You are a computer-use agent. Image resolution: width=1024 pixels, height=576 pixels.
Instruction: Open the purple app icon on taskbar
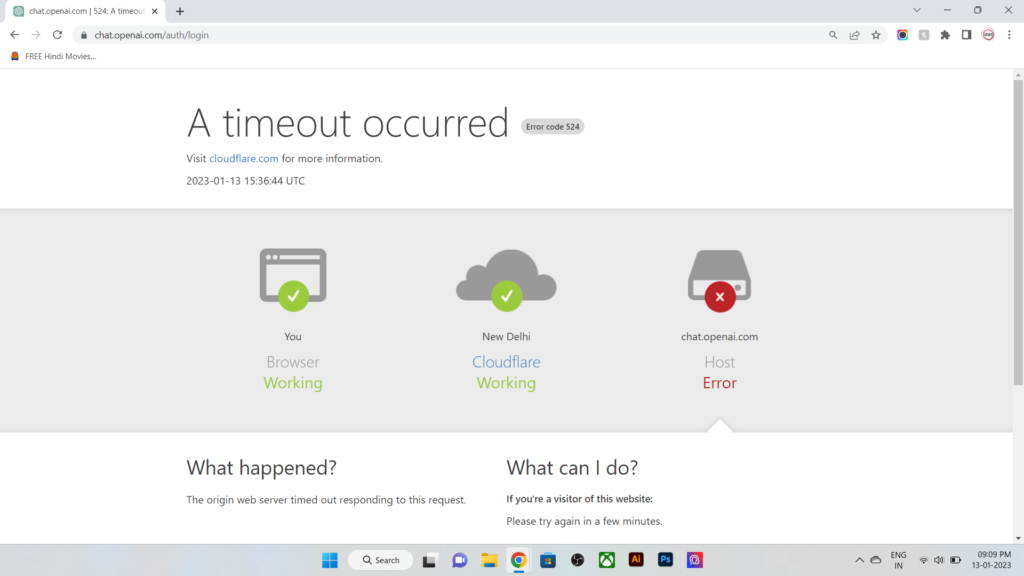(x=695, y=560)
